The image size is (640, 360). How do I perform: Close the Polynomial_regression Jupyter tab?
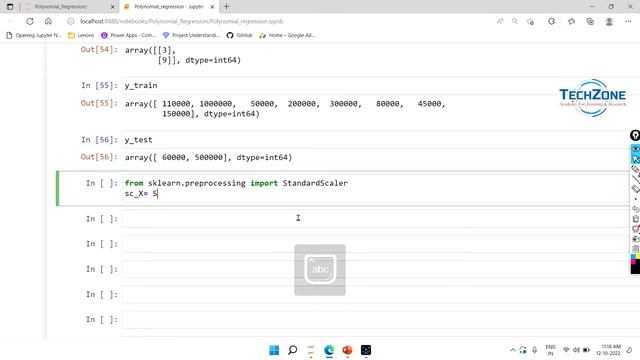(x=212, y=7)
